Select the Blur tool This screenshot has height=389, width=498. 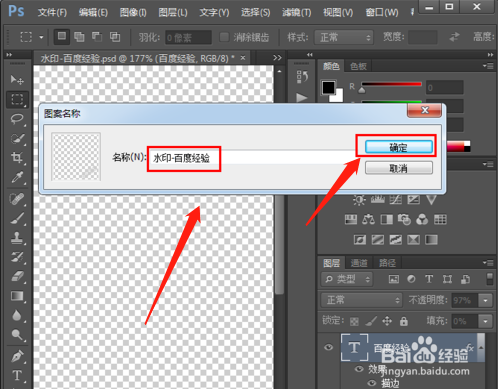(x=17, y=315)
